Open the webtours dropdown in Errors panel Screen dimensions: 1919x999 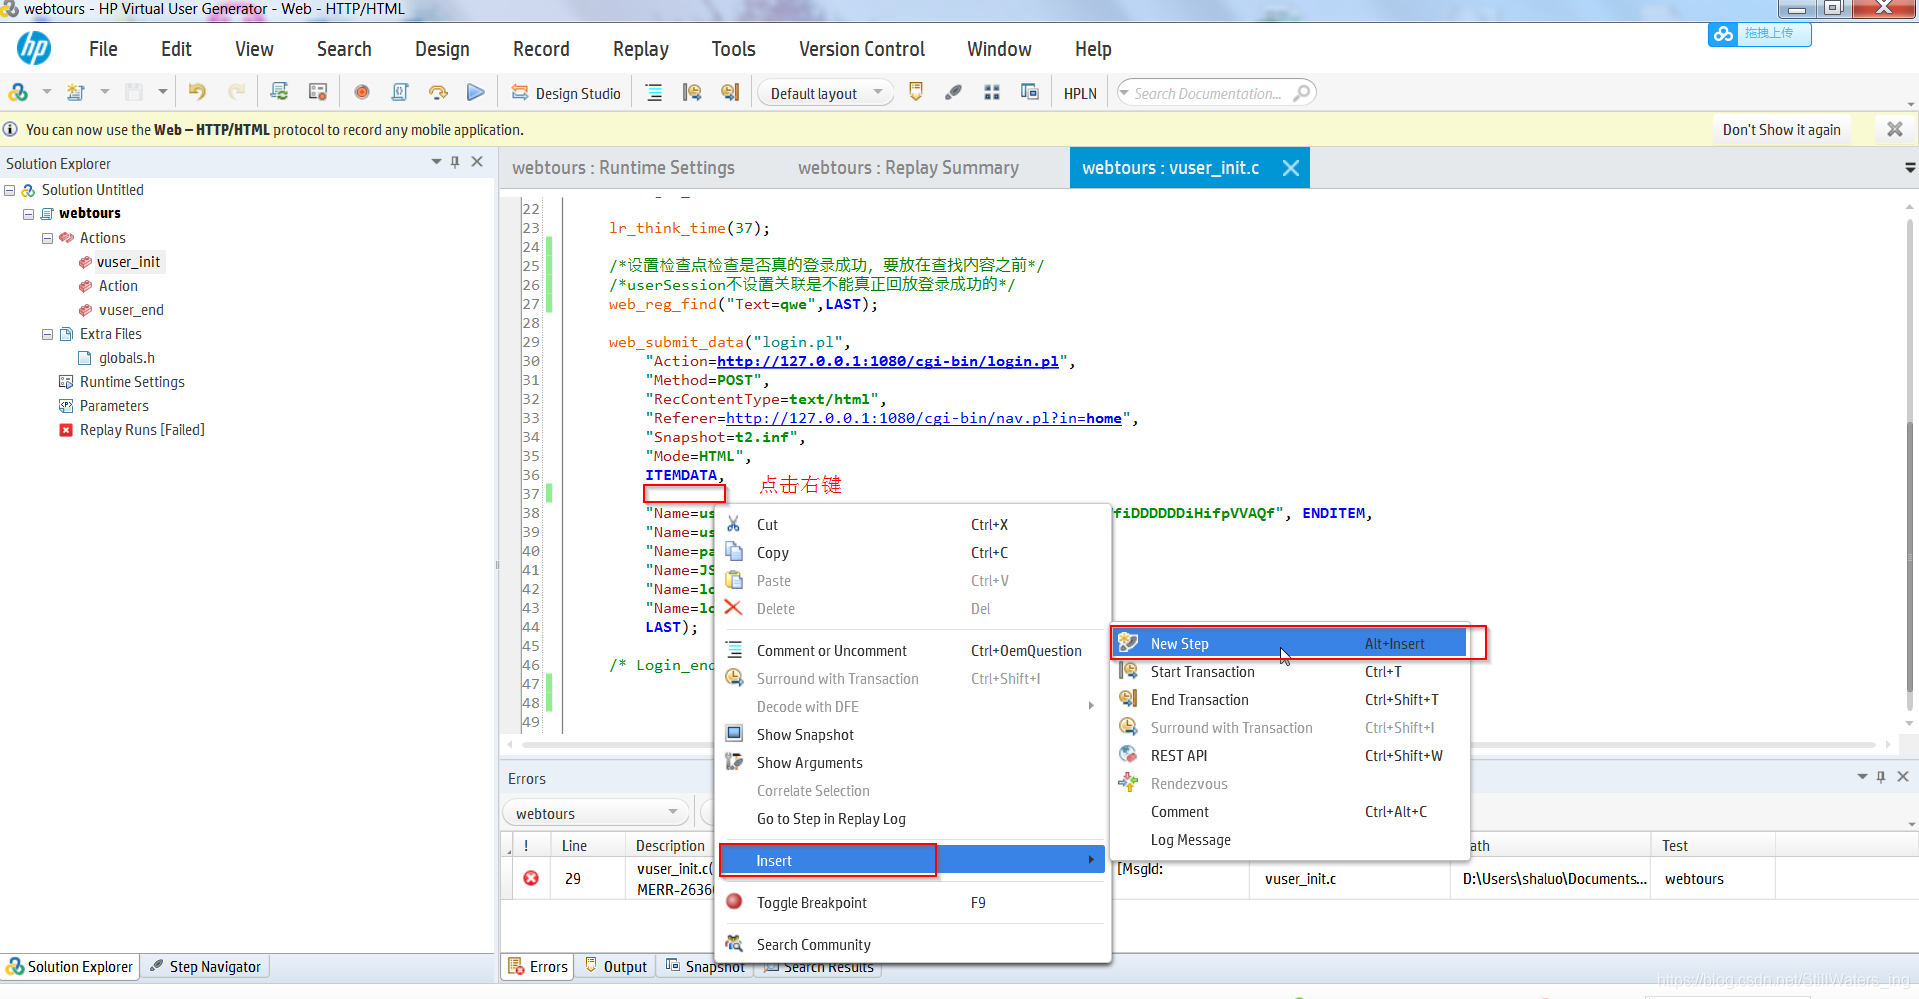[595, 813]
